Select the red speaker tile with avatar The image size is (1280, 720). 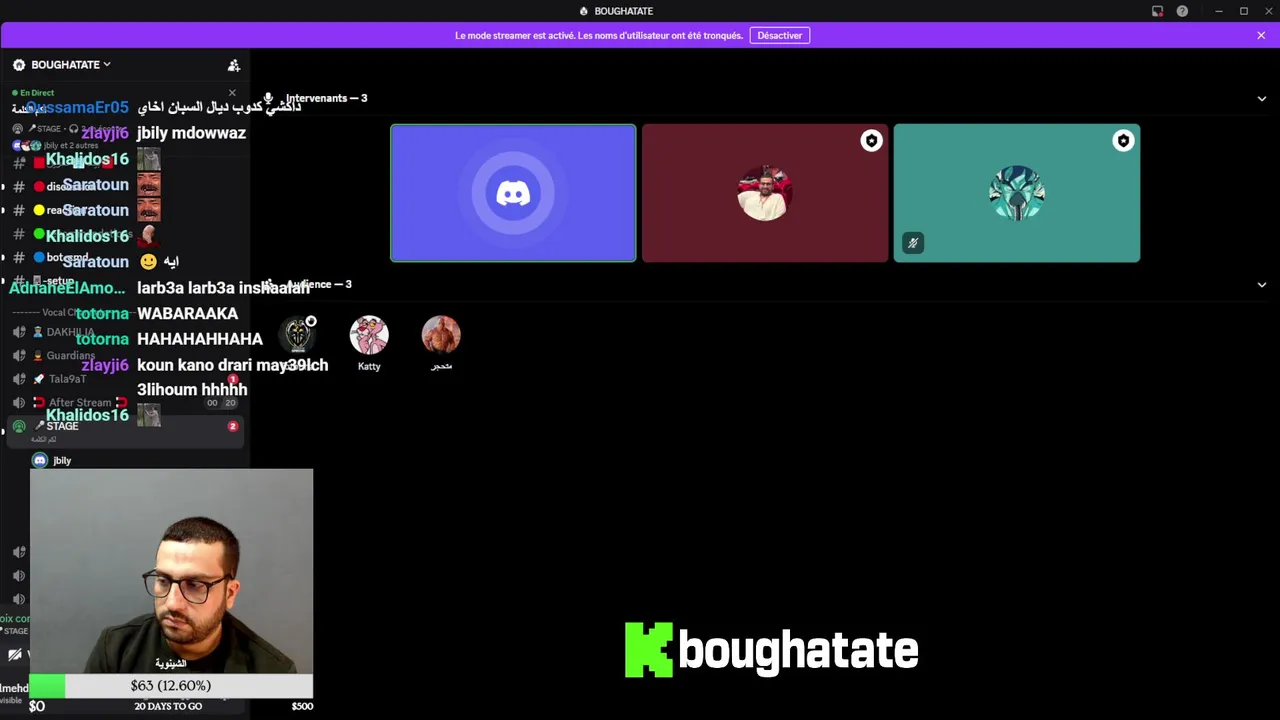(765, 193)
